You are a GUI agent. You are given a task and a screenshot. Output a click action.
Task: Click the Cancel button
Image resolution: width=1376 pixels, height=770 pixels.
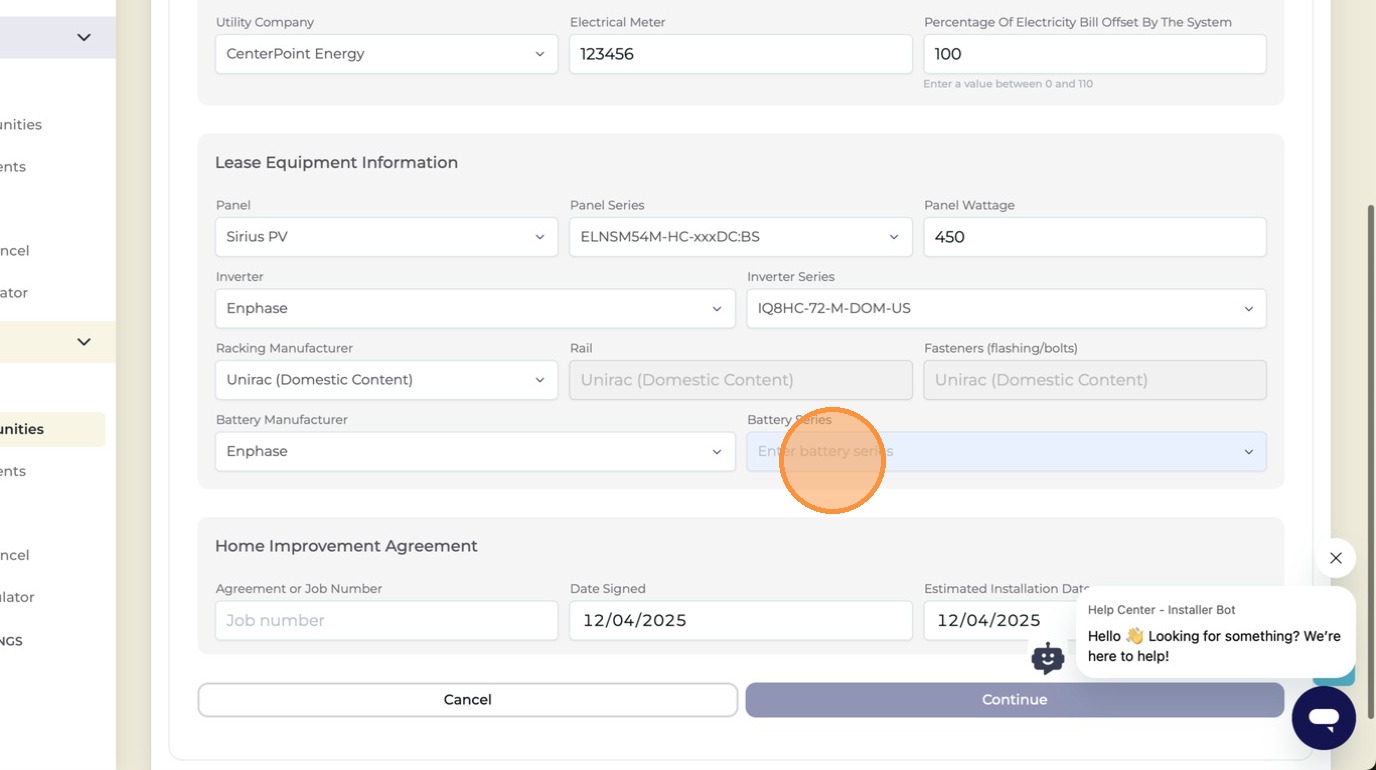467,700
